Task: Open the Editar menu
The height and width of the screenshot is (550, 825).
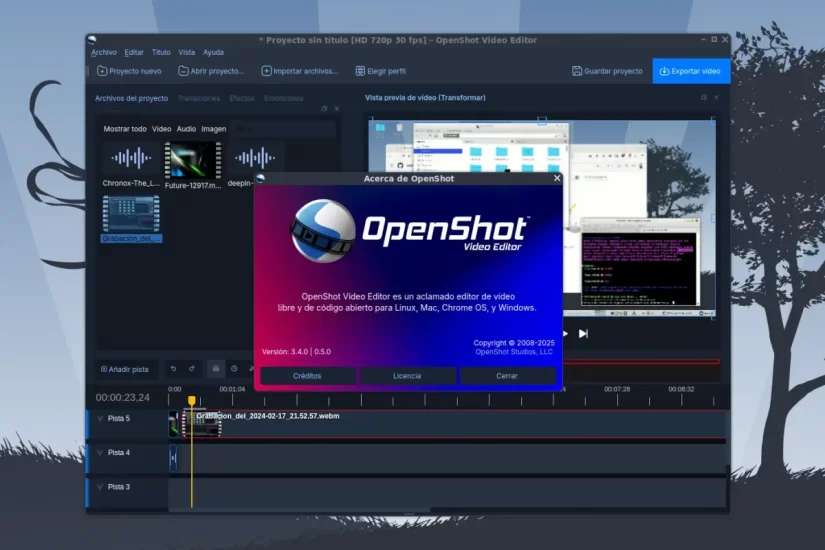Action: coord(134,53)
